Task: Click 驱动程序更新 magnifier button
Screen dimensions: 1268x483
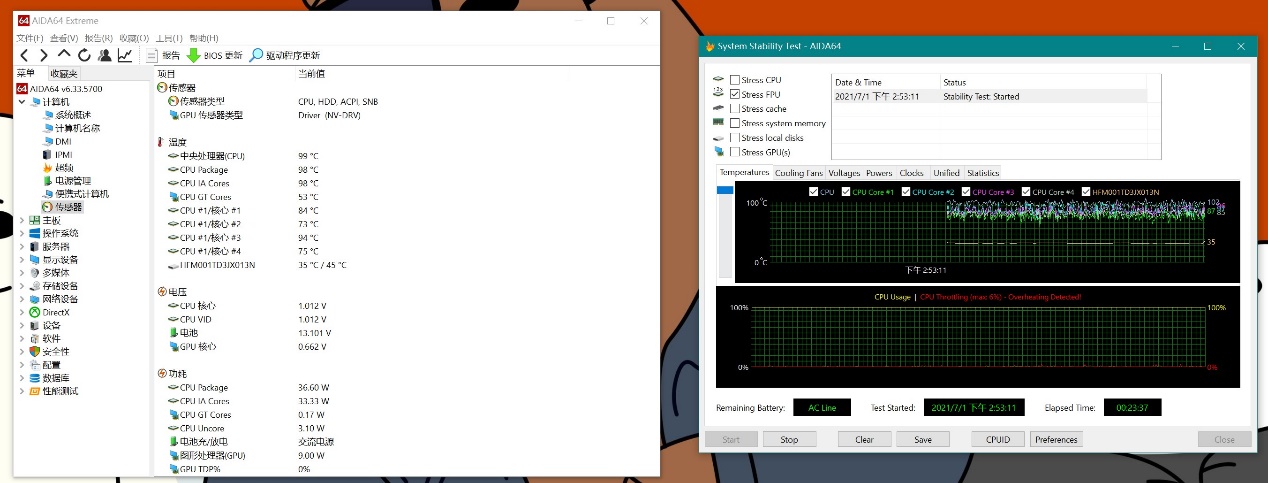Action: coord(285,55)
